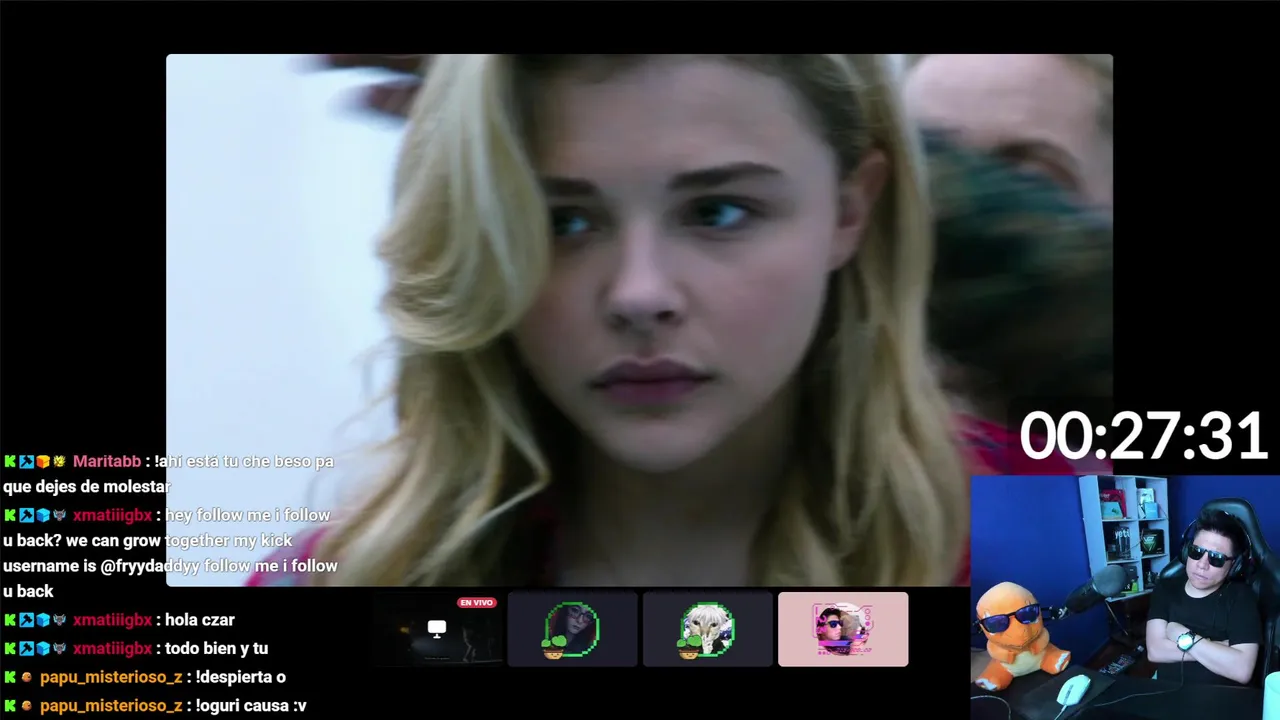The height and width of the screenshot is (720, 1280).
Task: Click the cookie badge on the '!despierta o' row
Action: 27,677
